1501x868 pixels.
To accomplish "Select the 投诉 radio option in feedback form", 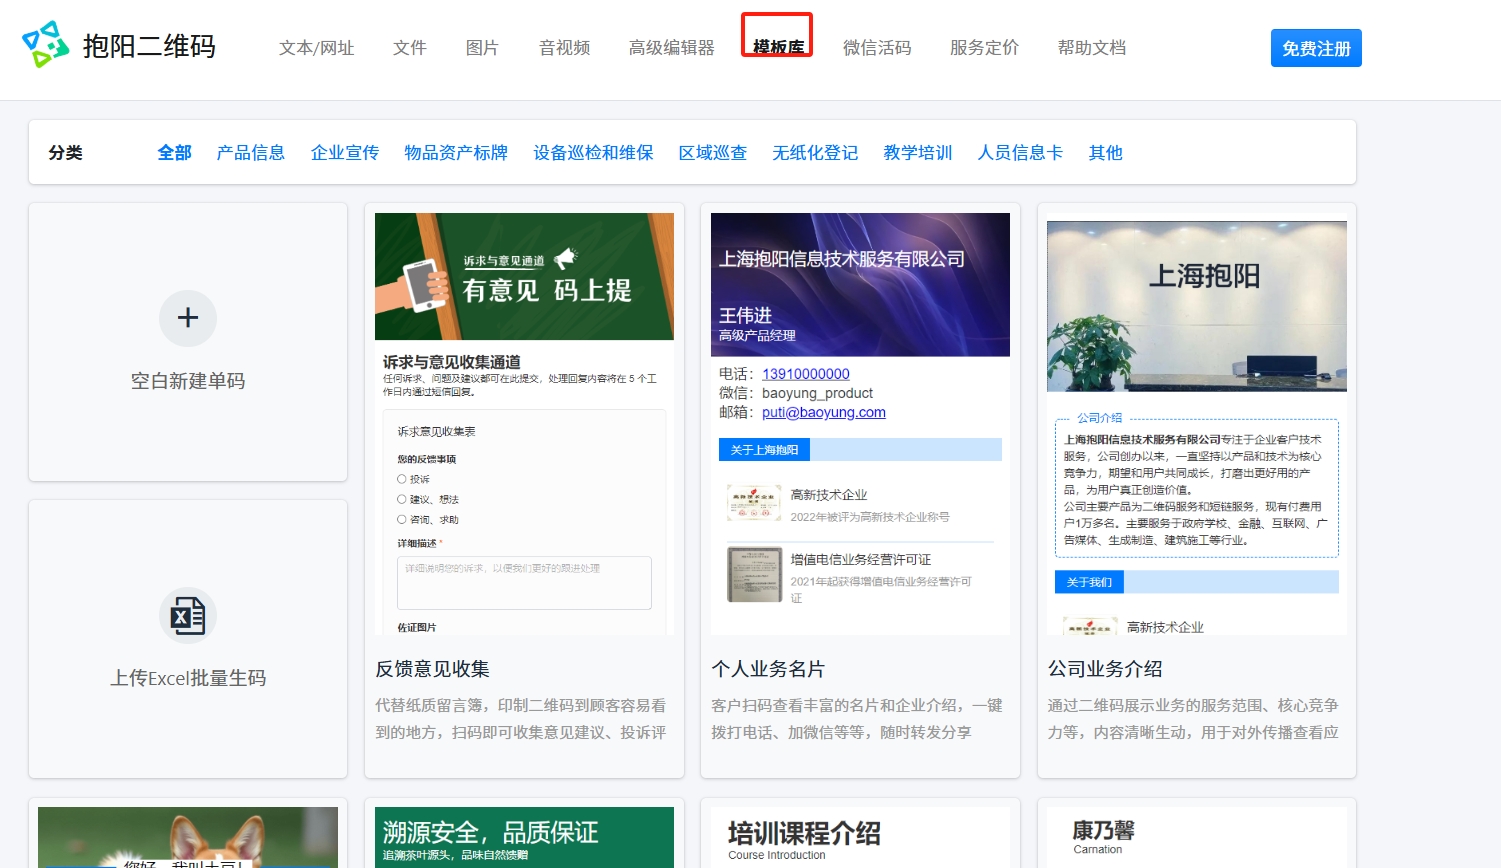I will pos(402,480).
